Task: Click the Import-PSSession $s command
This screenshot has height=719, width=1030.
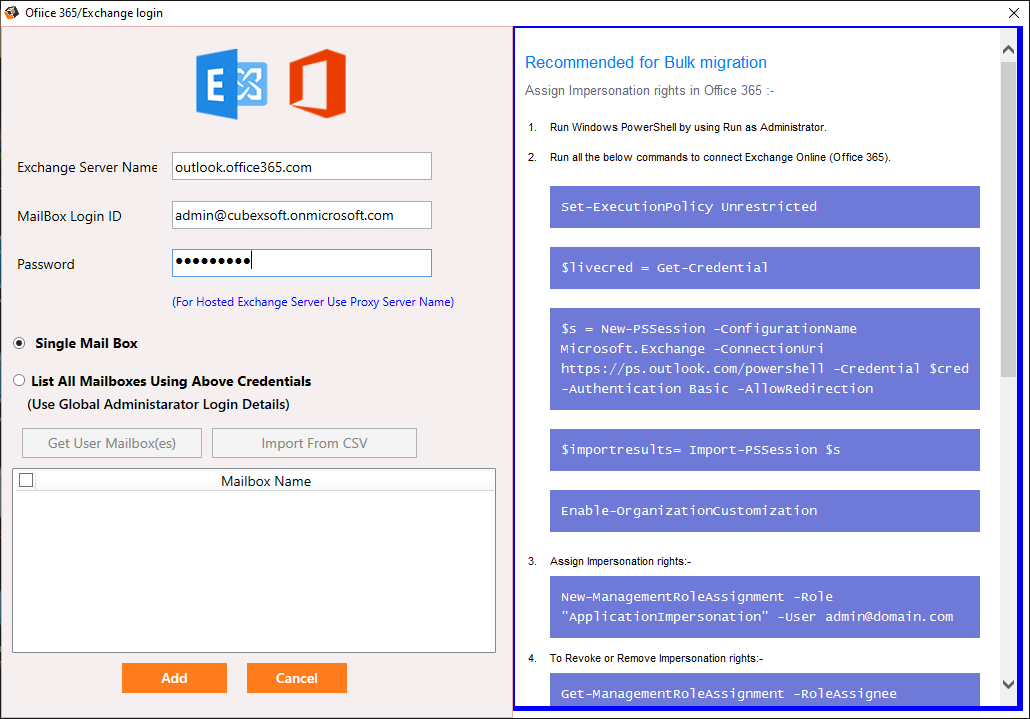Action: [765, 450]
